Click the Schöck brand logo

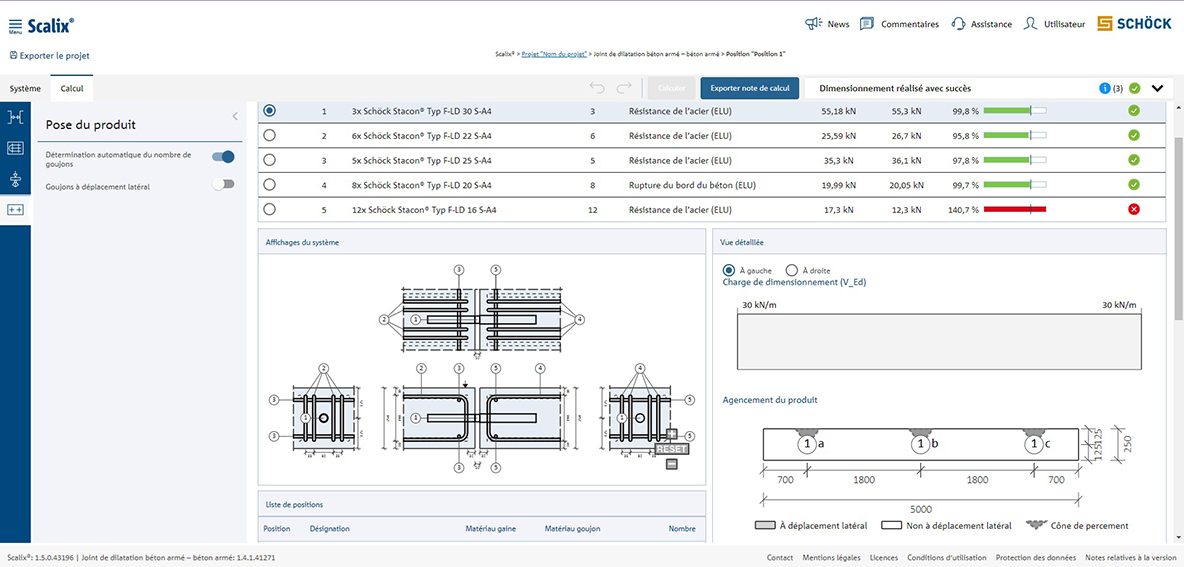pos(1134,24)
